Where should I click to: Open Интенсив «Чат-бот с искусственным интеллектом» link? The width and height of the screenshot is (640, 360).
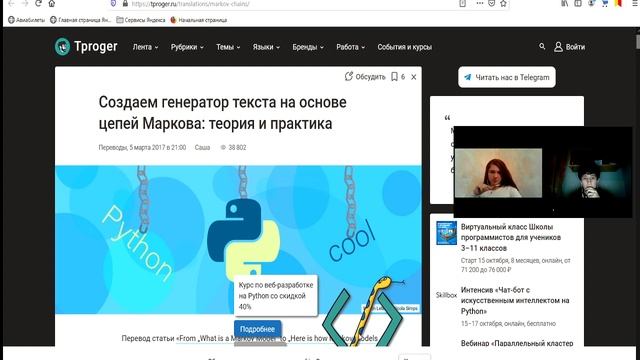515,300
